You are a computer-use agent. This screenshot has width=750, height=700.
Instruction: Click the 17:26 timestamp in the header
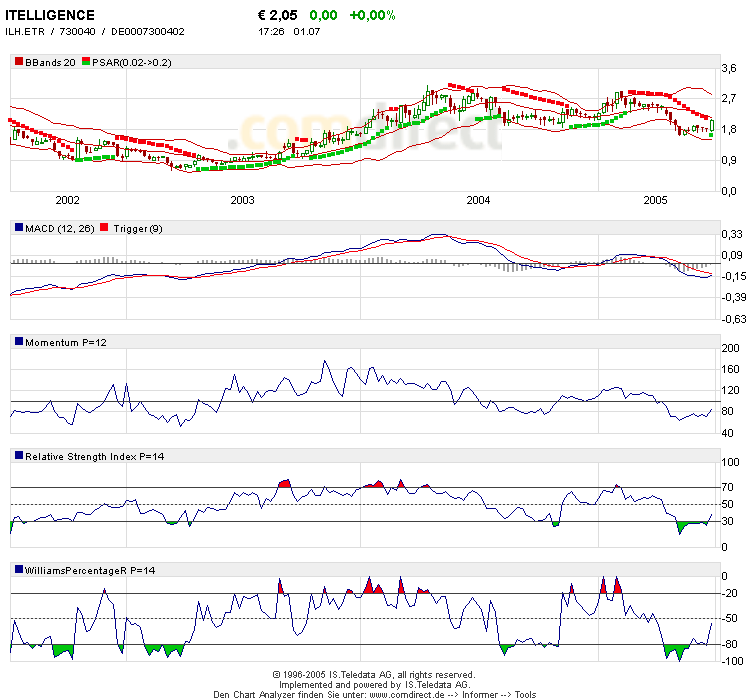(x=270, y=32)
